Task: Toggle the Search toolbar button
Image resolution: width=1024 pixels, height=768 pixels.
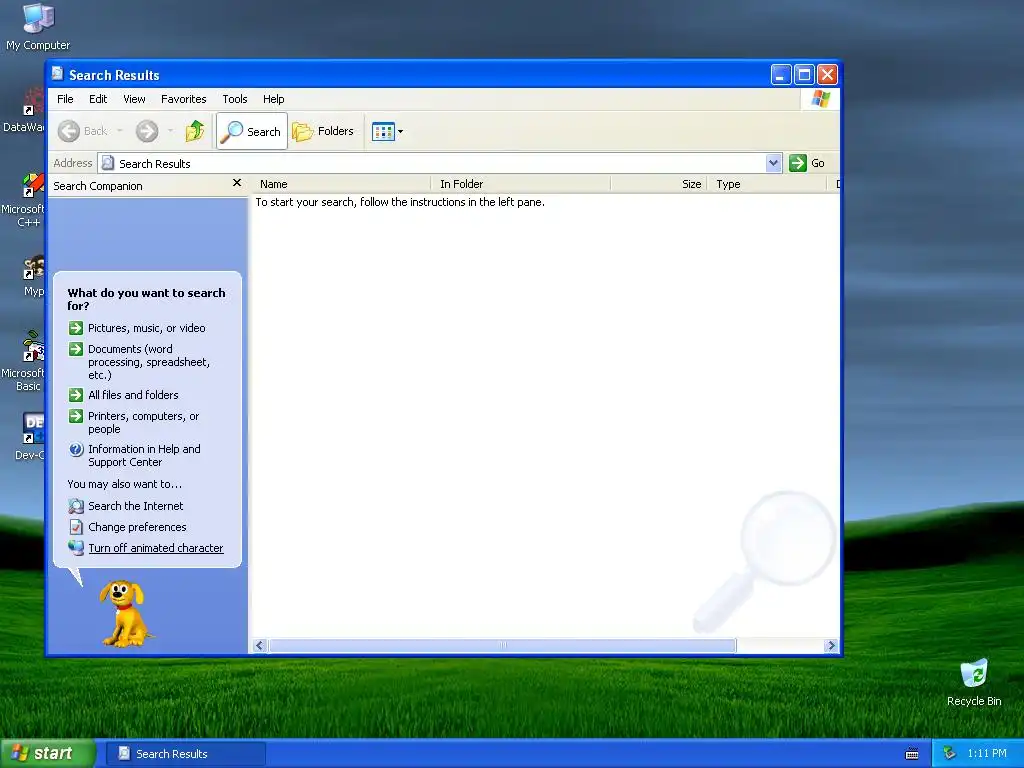Action: click(251, 131)
